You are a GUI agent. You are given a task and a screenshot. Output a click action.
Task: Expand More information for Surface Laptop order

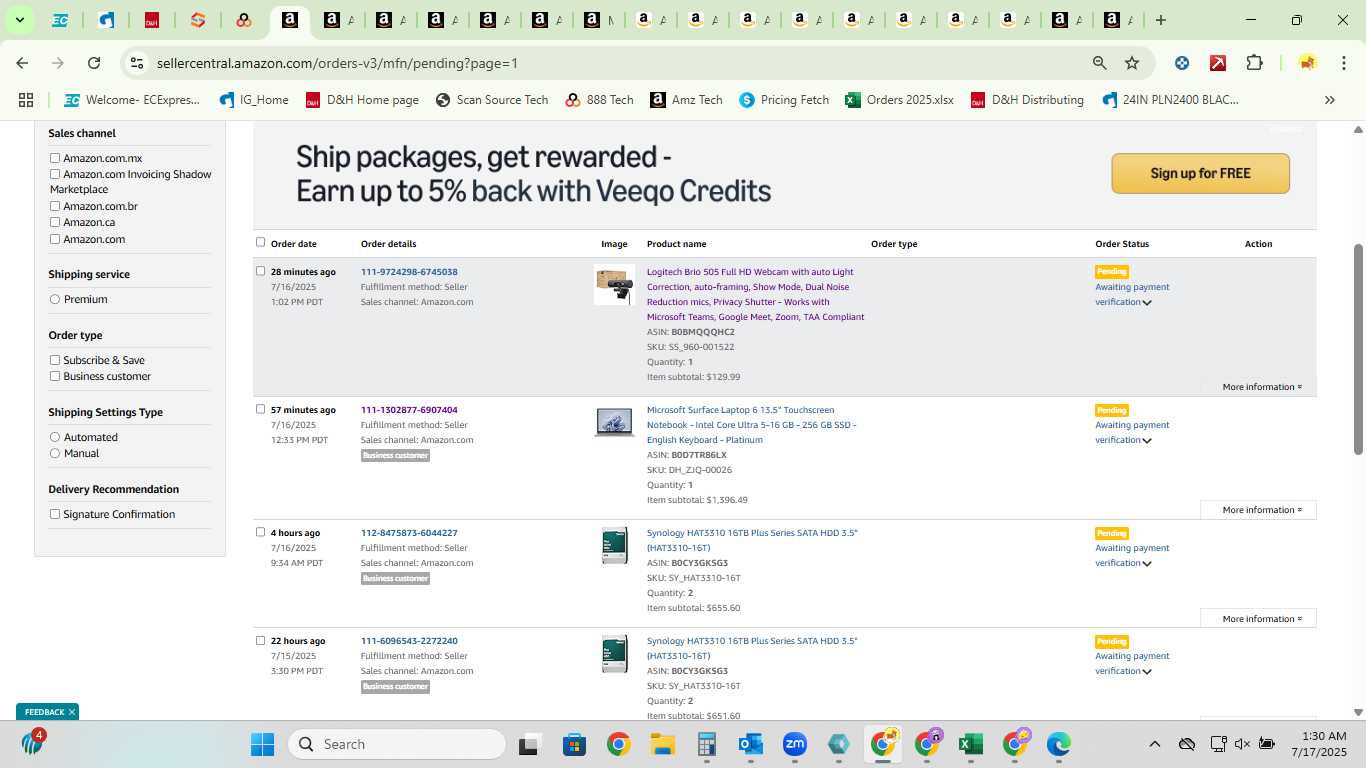click(x=1259, y=510)
